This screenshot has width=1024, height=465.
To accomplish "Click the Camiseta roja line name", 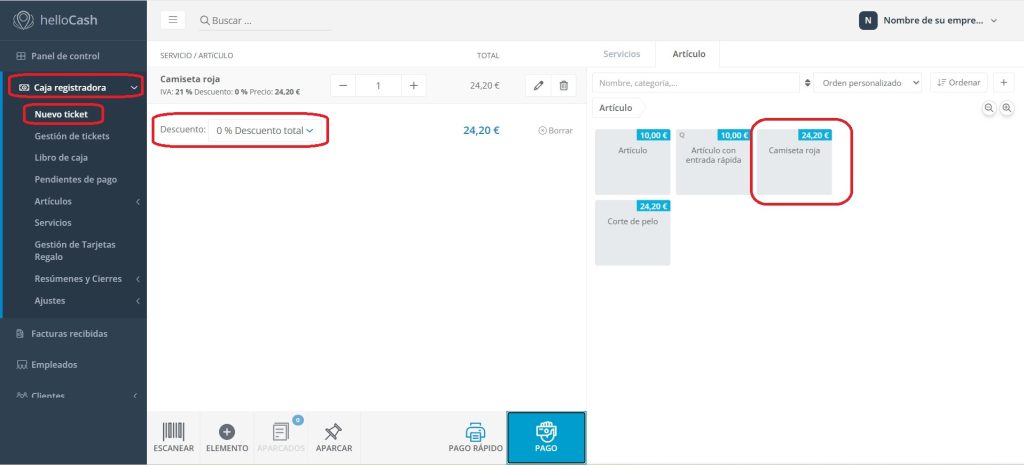I will (190, 79).
